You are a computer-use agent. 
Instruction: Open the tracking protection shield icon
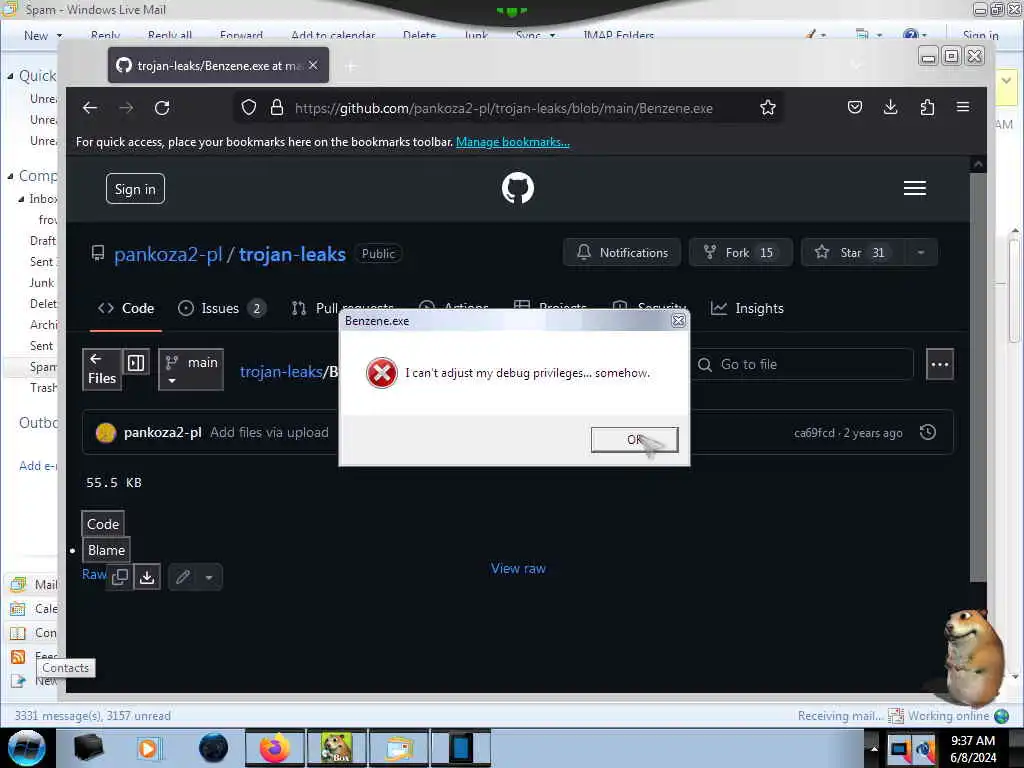click(249, 108)
